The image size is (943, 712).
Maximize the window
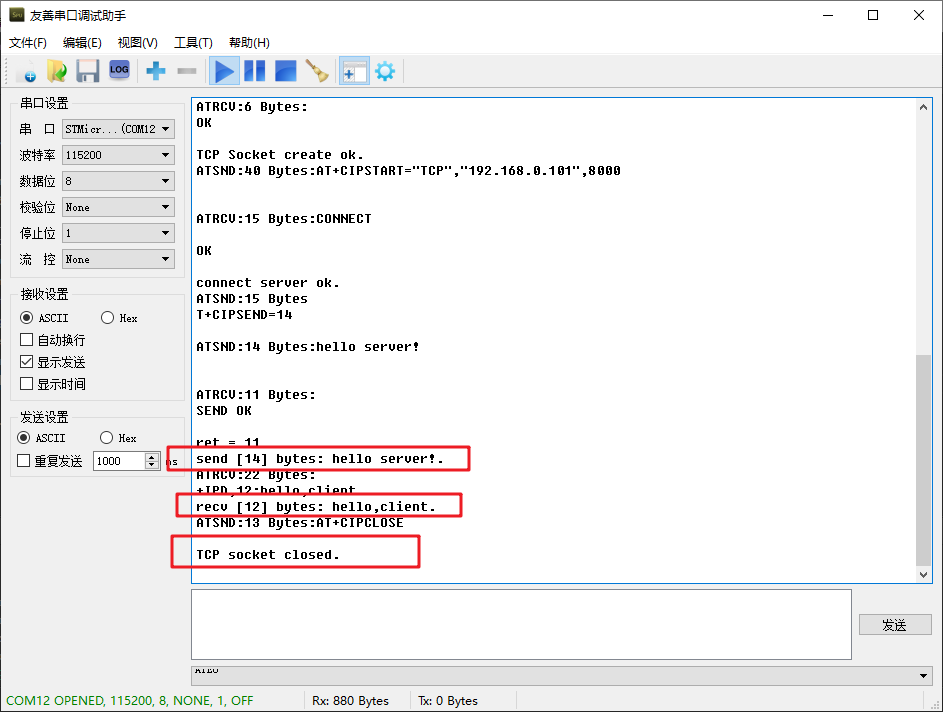[873, 15]
